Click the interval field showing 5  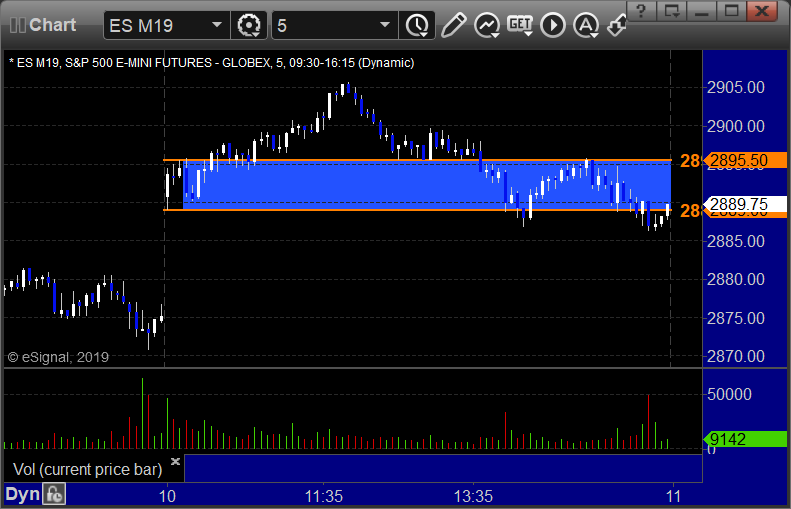tap(334, 25)
